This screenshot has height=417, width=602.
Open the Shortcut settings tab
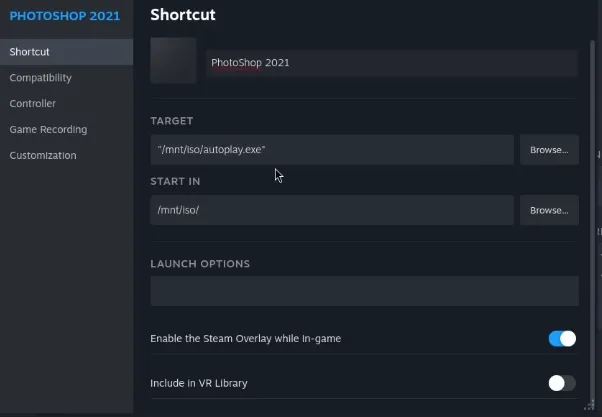point(30,52)
